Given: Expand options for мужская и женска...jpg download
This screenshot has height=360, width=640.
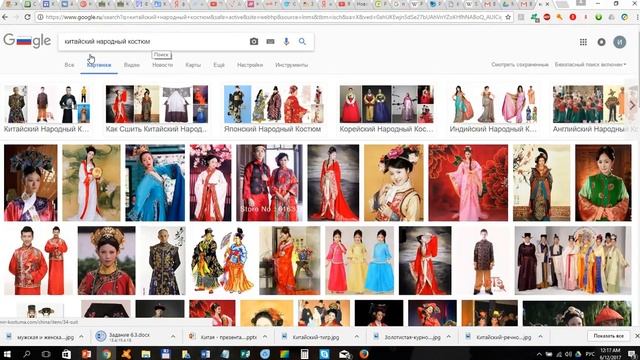Looking at the screenshot, I should (81, 337).
